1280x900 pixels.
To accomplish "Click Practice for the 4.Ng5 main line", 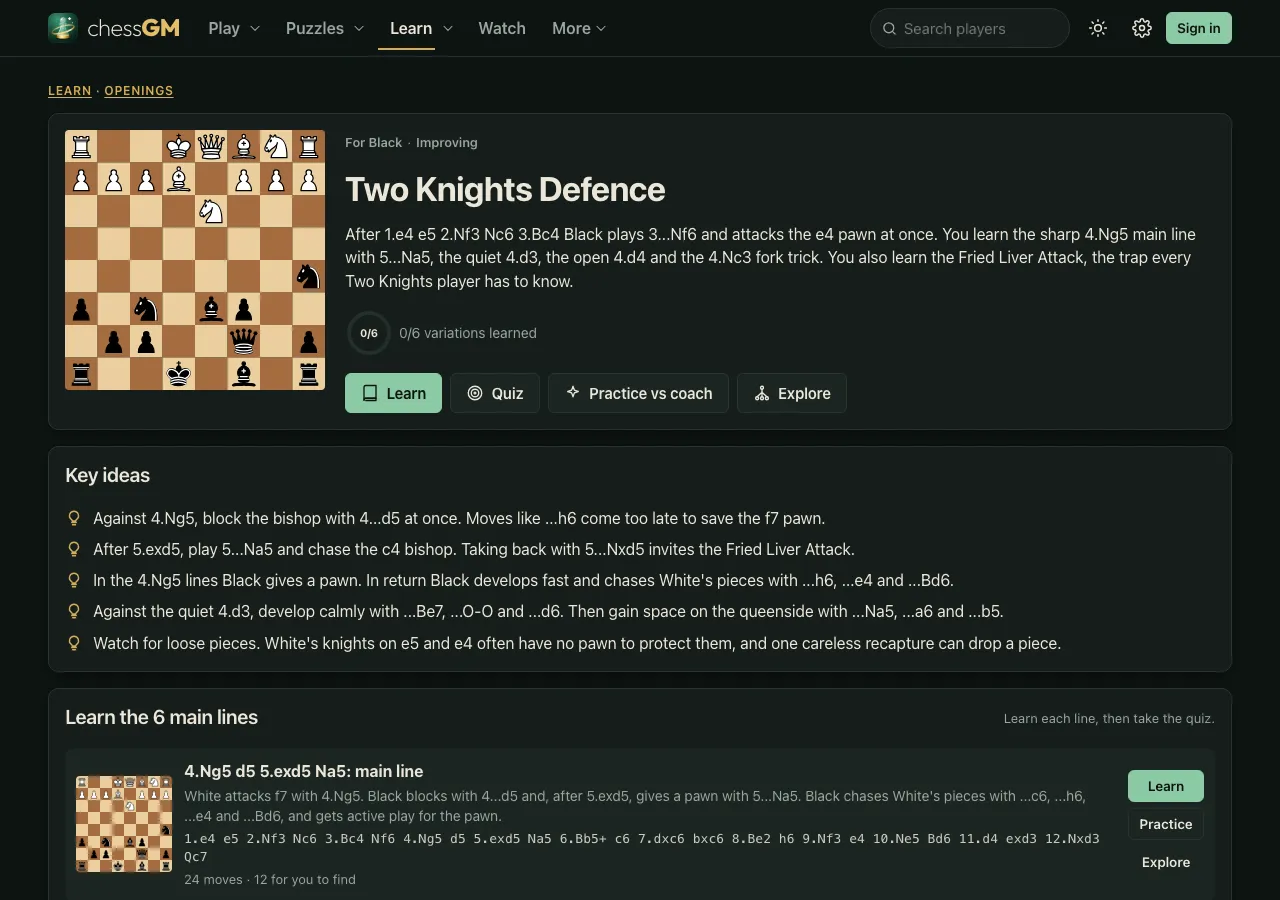I will point(1166,824).
